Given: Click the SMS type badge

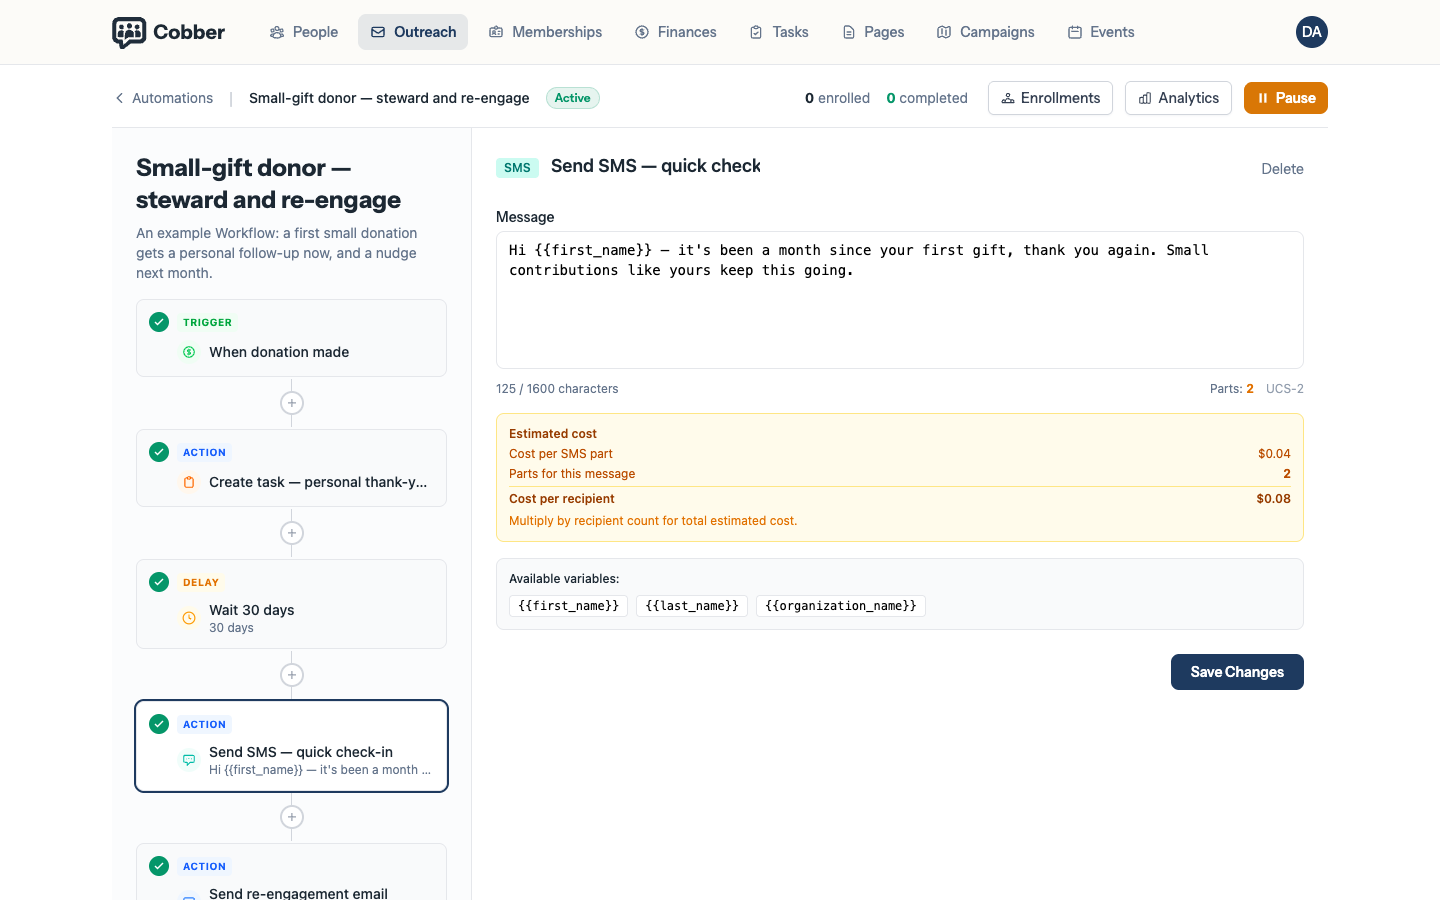Looking at the screenshot, I should coord(517,168).
